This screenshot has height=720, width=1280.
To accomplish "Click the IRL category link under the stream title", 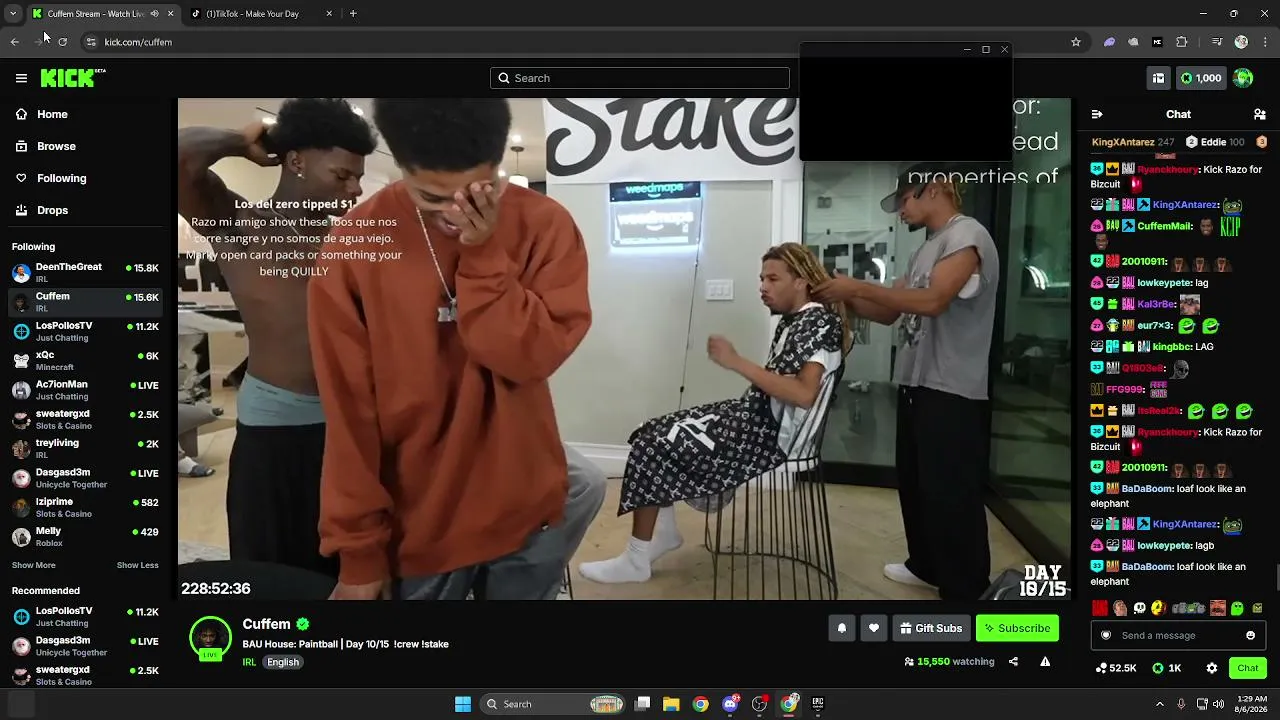I will point(249,662).
